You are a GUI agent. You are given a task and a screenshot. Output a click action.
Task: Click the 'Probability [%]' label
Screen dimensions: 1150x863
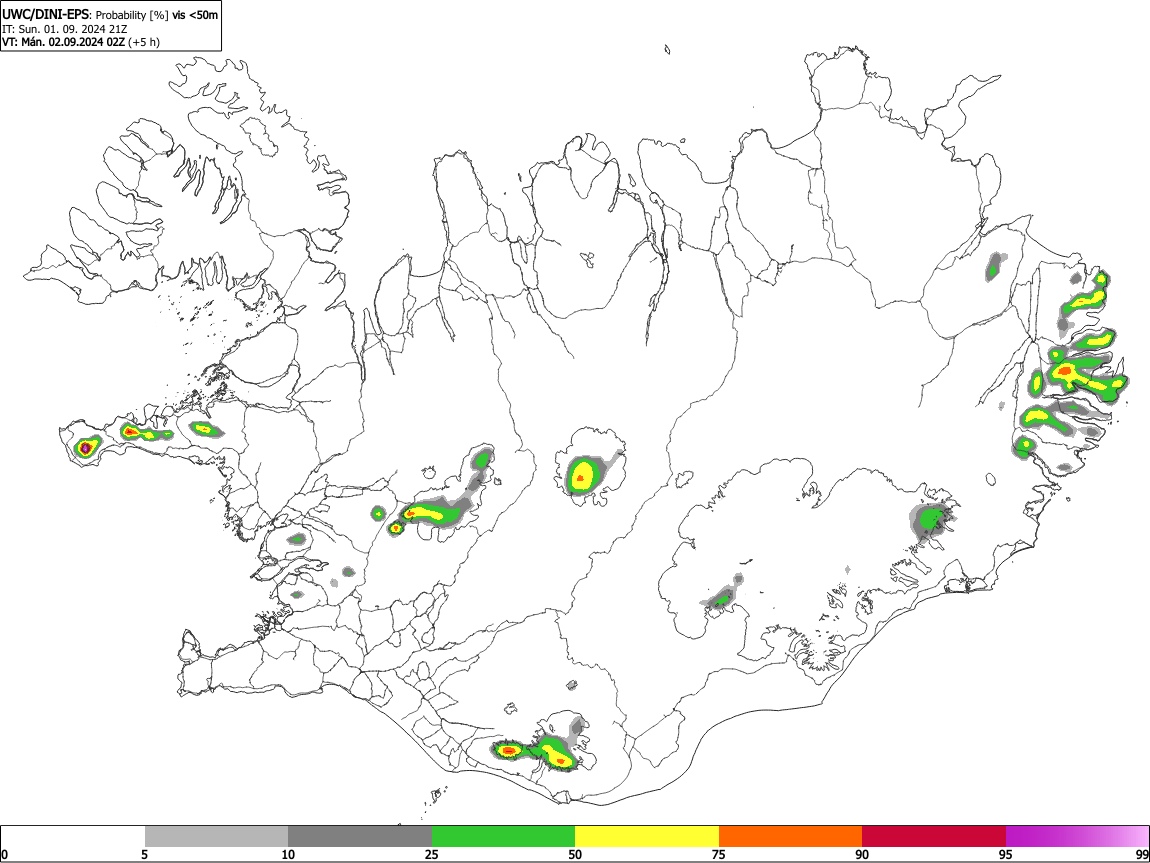[132, 15]
